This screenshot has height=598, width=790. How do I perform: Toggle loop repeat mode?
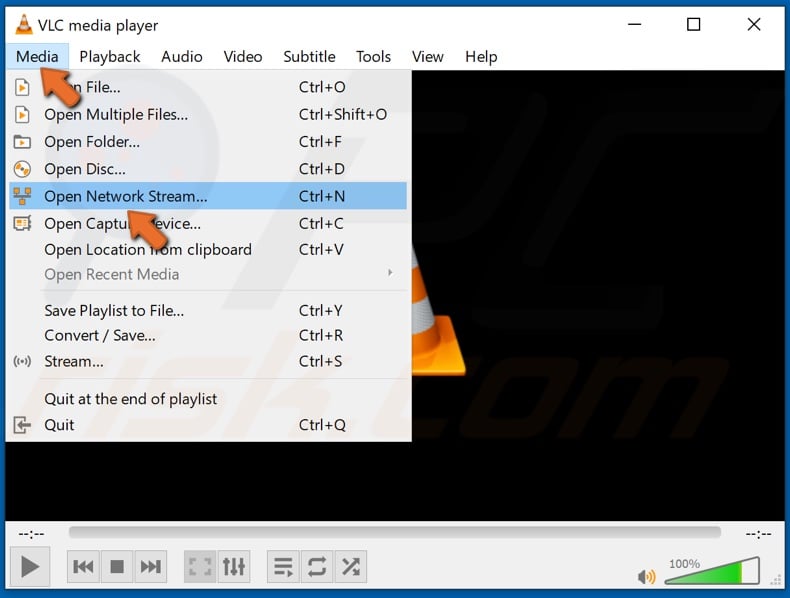pos(316,567)
